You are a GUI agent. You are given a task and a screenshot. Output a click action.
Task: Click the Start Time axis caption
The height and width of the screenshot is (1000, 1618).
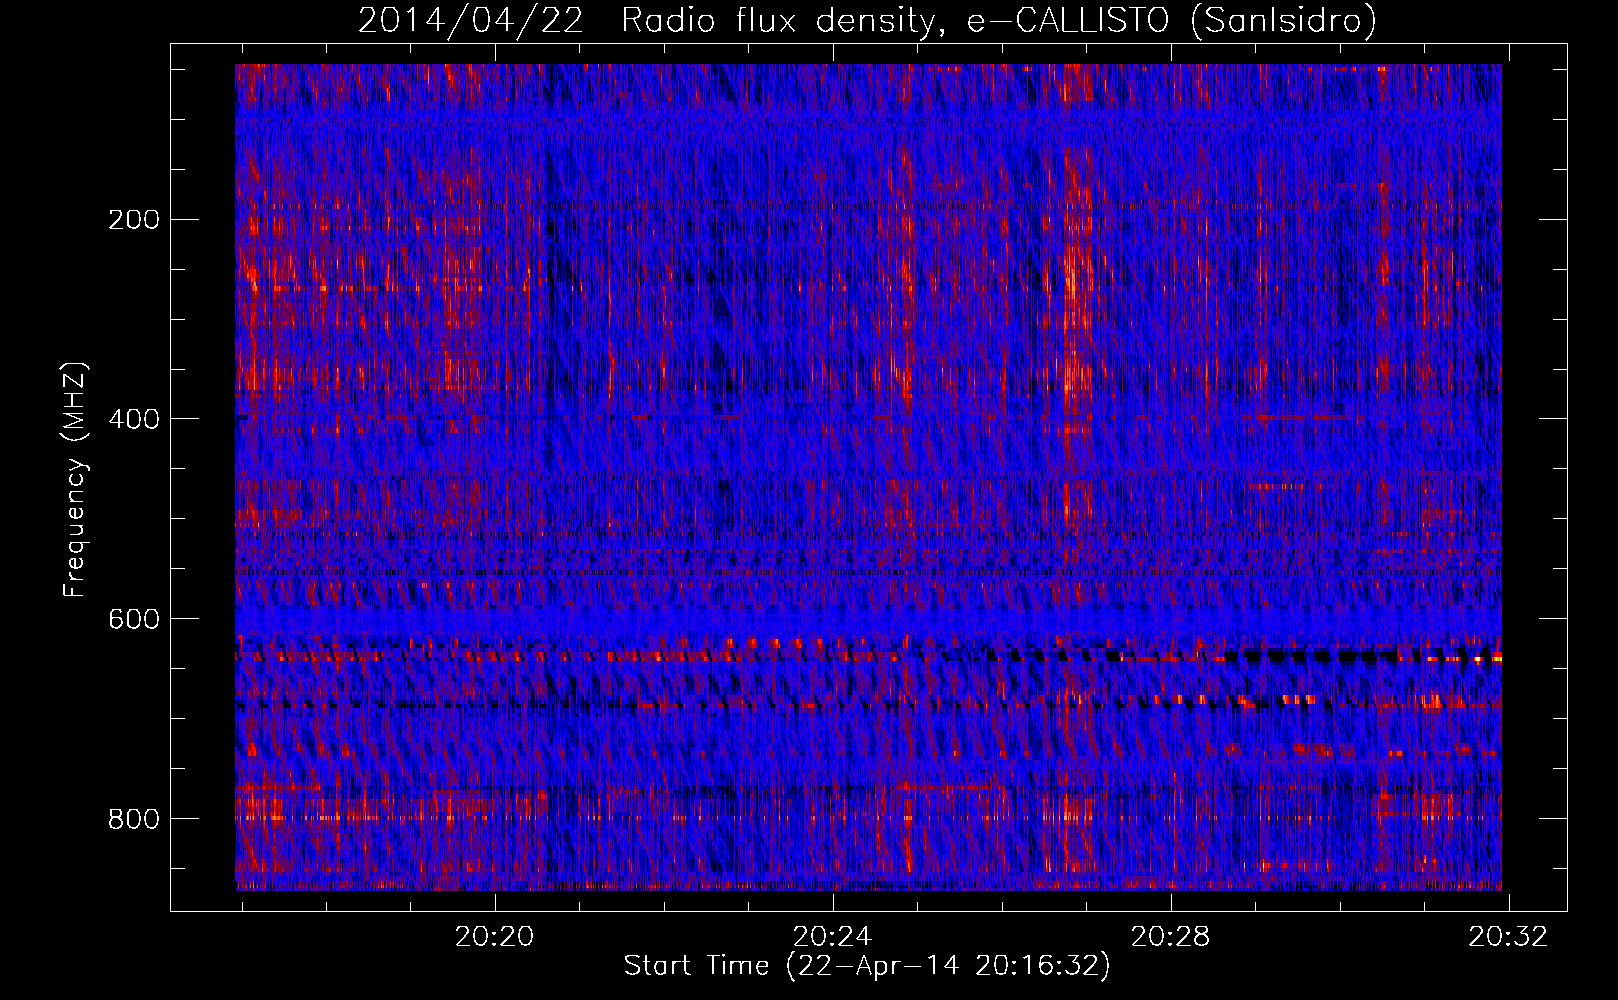click(x=867, y=966)
